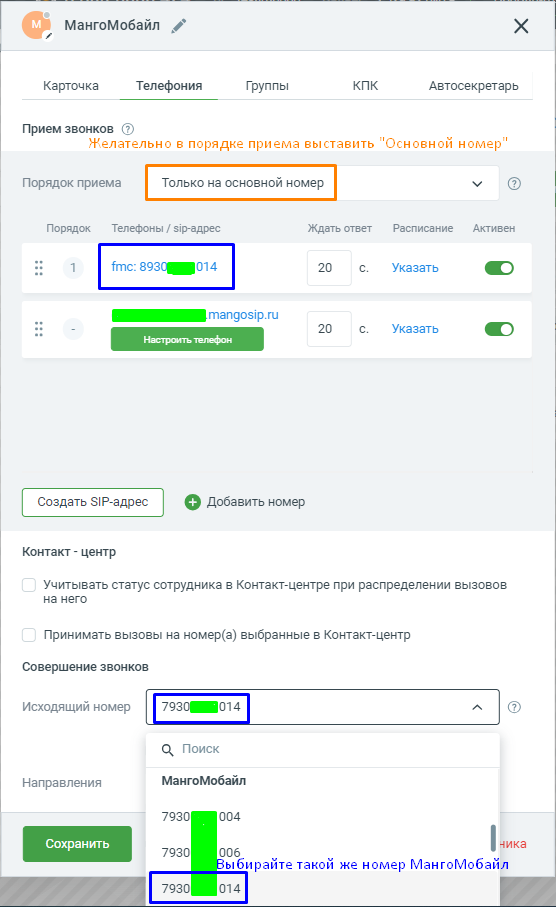Toggle Активен switch for mangosip.ru address

coord(499,329)
